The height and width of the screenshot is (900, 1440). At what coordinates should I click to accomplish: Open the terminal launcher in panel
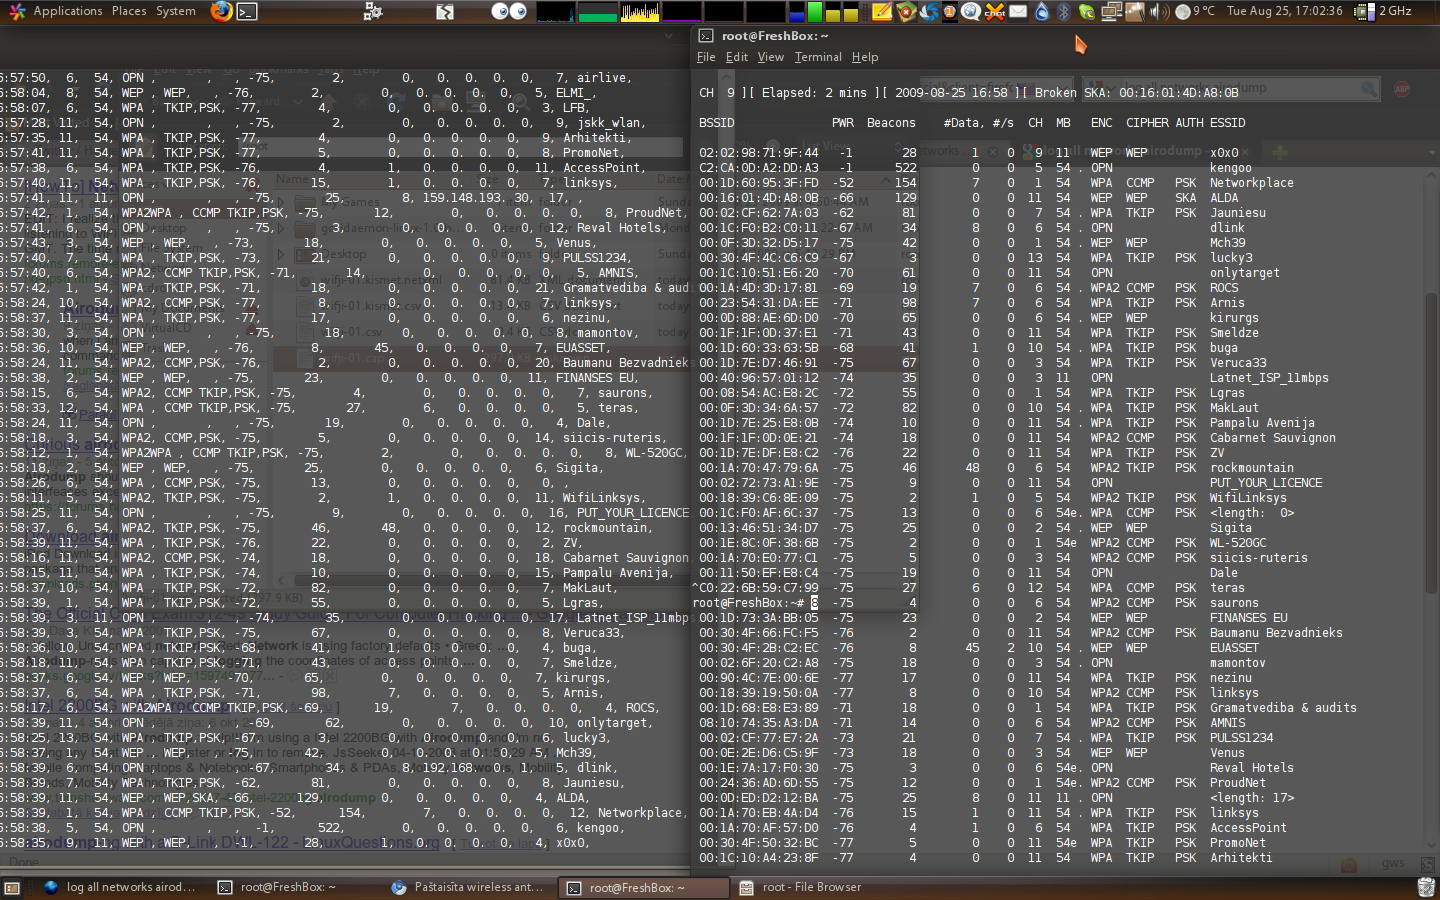point(247,11)
